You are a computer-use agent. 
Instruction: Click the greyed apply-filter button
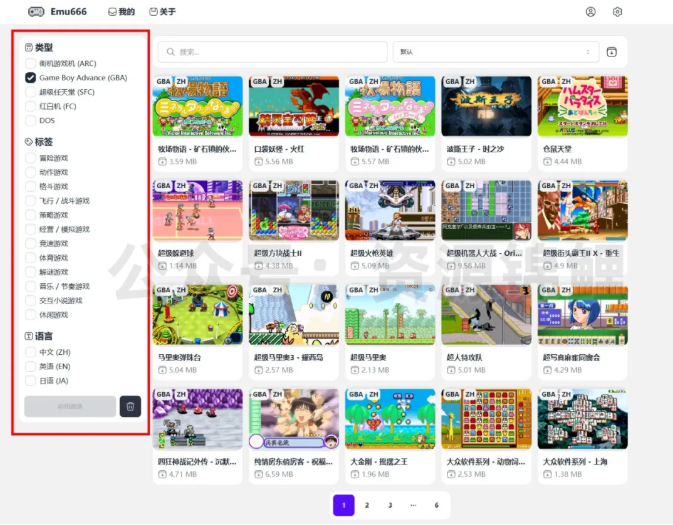(x=70, y=406)
